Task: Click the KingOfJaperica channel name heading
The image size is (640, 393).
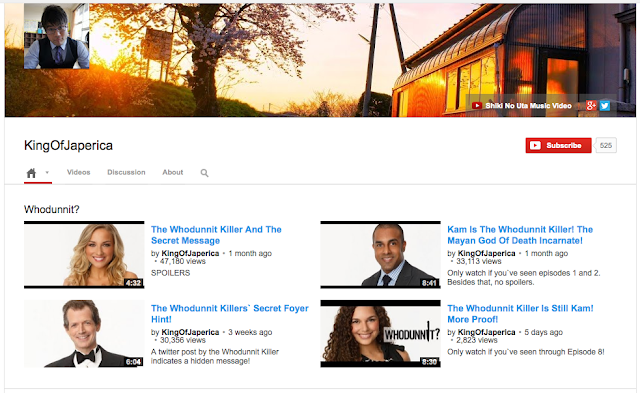Action: (68, 145)
